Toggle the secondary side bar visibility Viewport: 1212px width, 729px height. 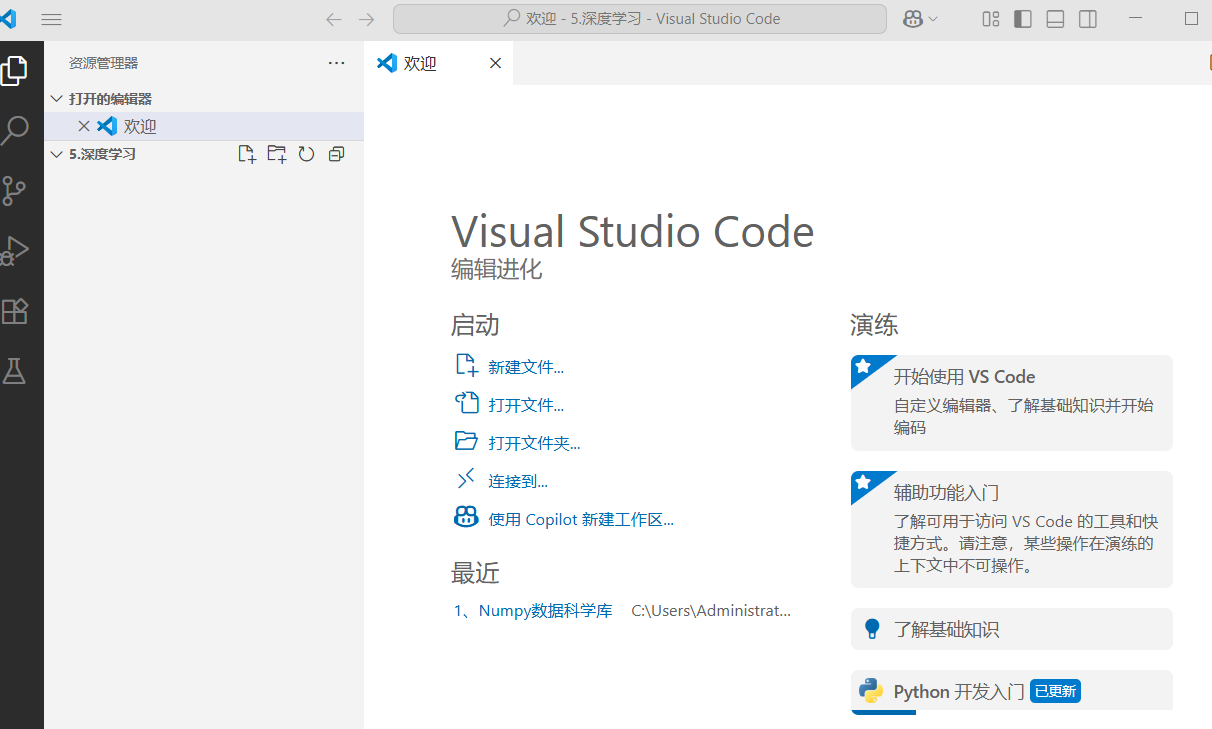click(x=1088, y=19)
